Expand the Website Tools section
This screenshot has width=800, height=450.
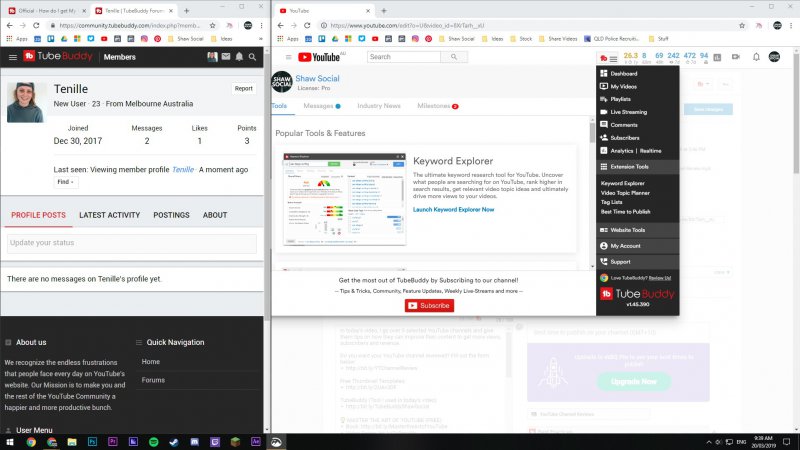[x=626, y=230]
